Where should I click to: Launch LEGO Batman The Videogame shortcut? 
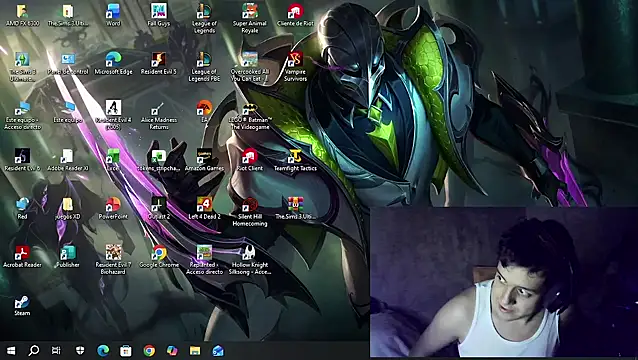coord(250,116)
